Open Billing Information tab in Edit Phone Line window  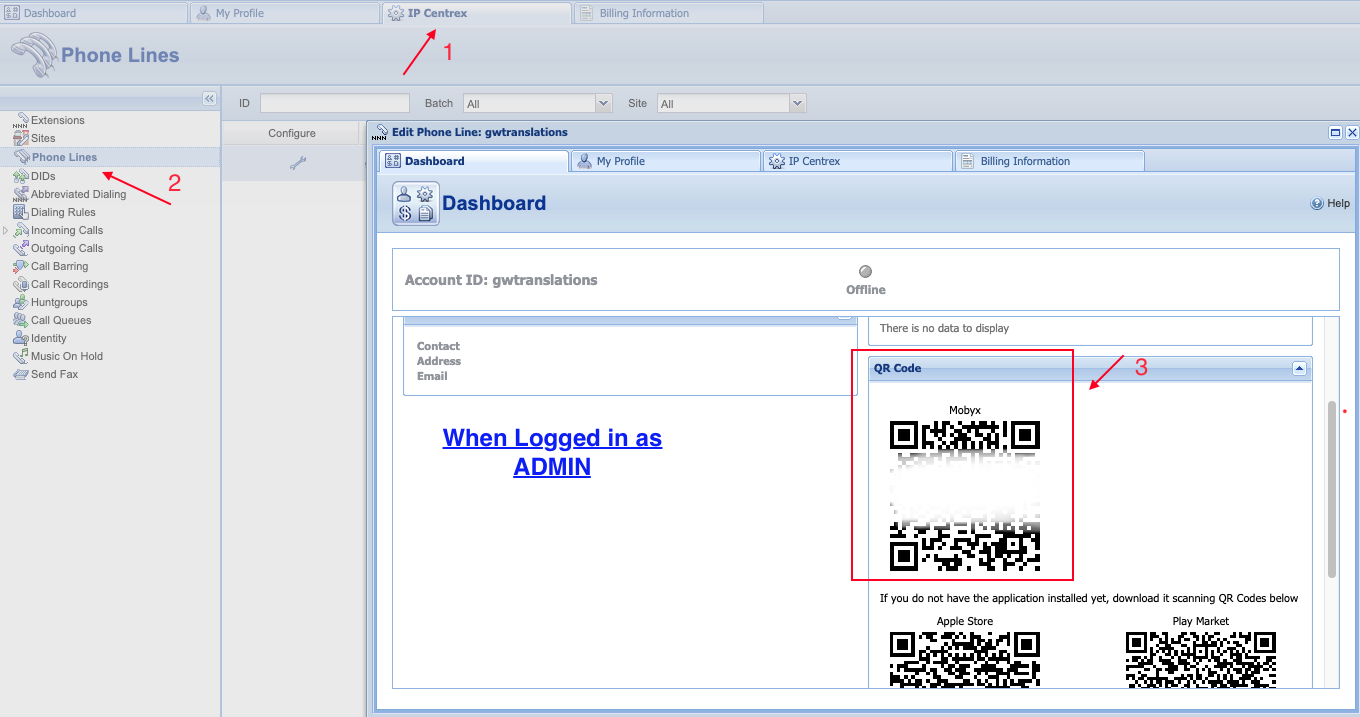[x=1049, y=161]
